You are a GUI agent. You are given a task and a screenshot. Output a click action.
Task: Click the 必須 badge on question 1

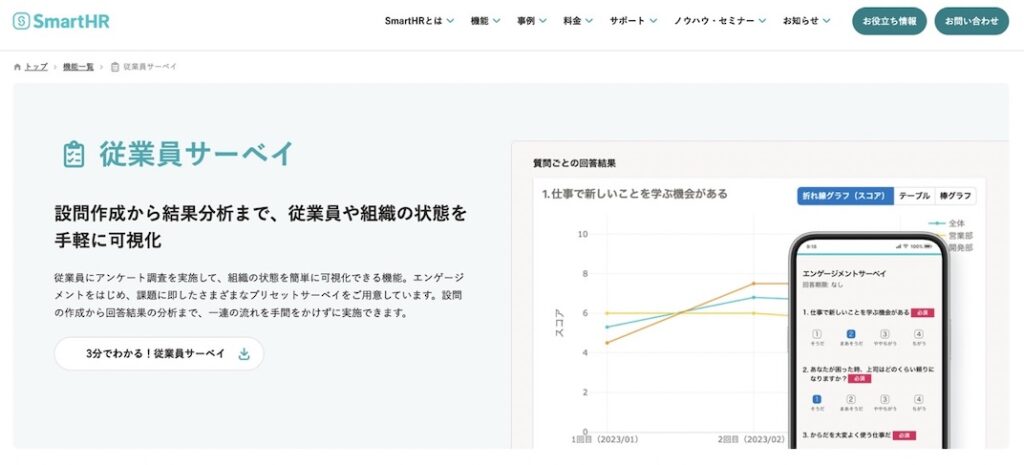(921, 312)
